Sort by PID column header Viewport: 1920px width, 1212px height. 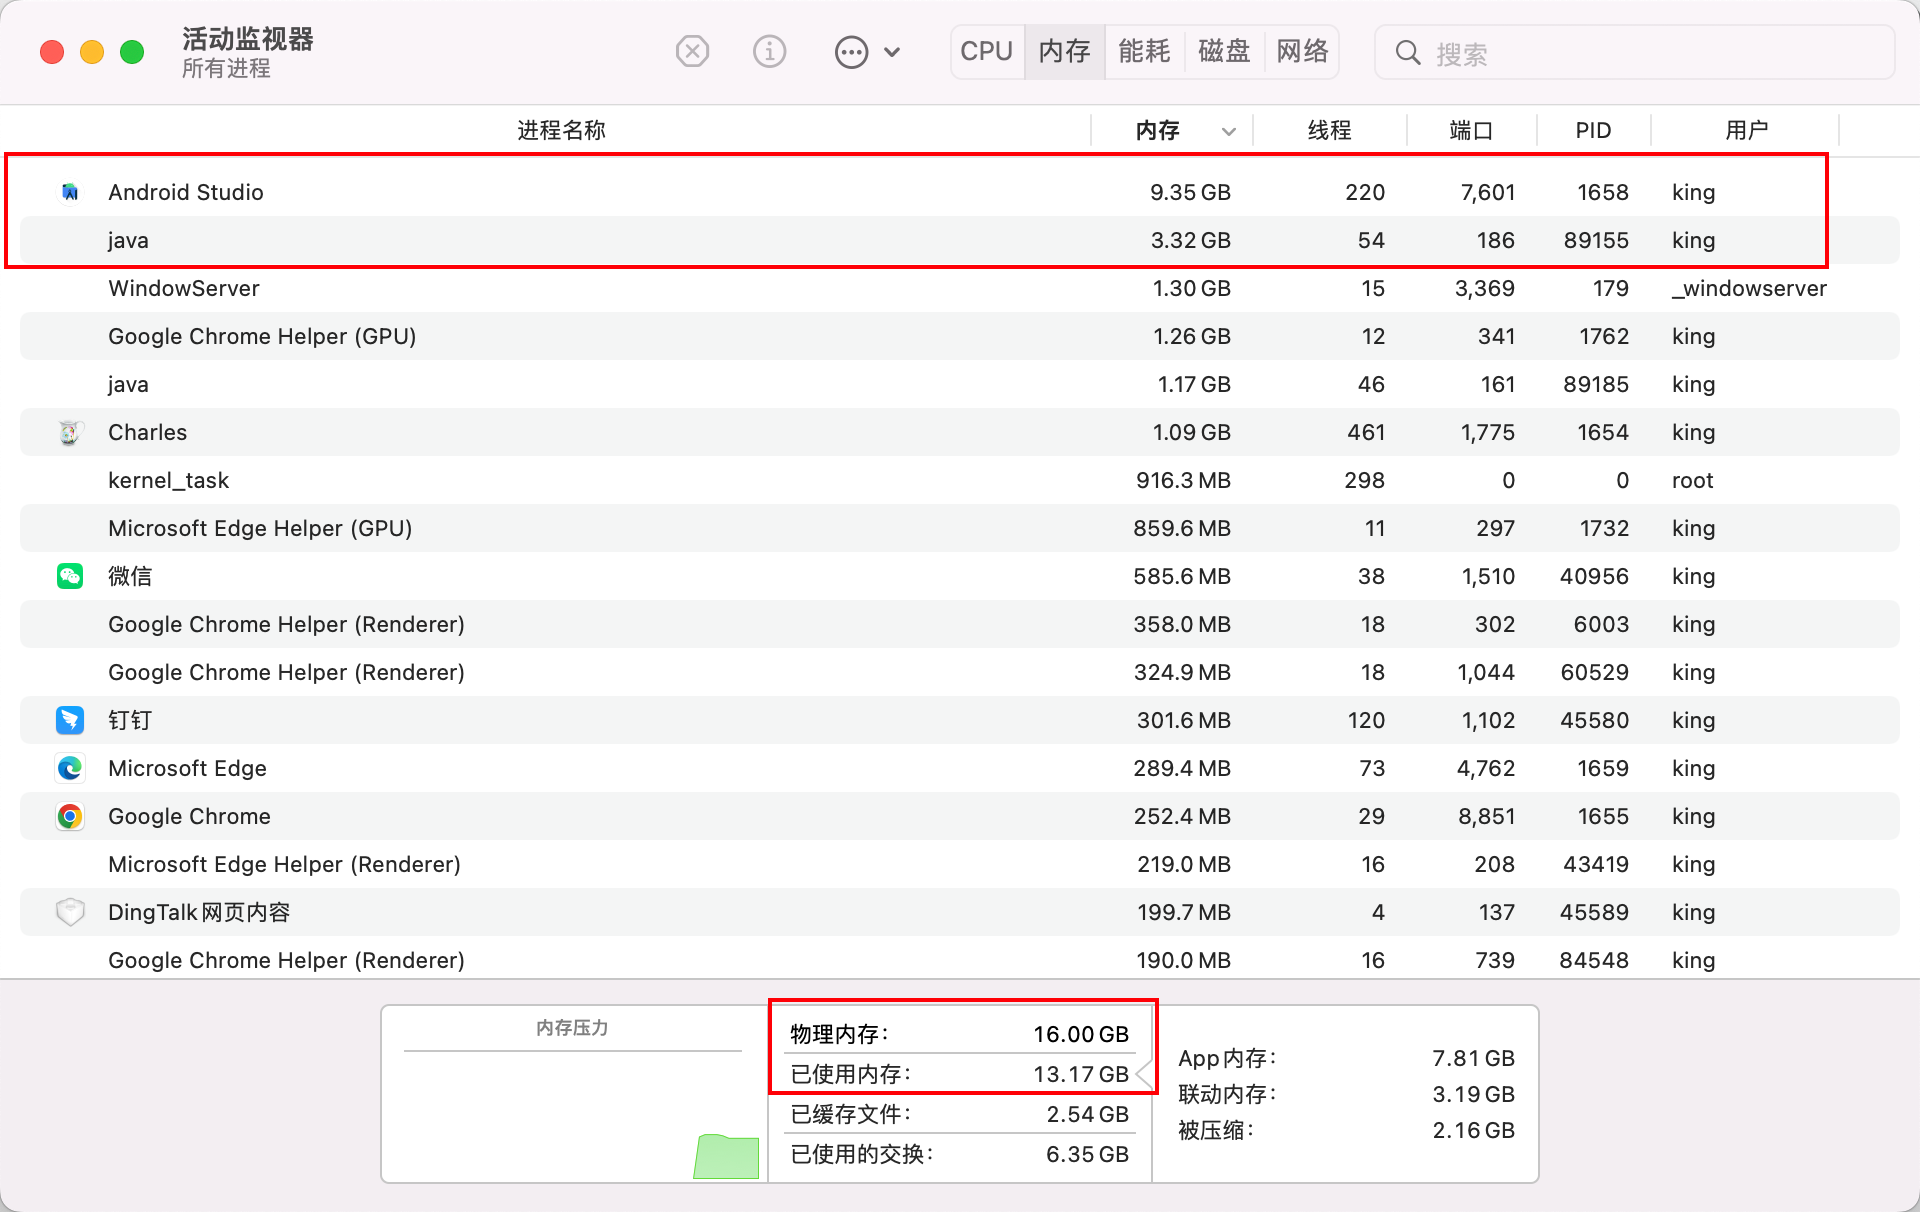1593,130
